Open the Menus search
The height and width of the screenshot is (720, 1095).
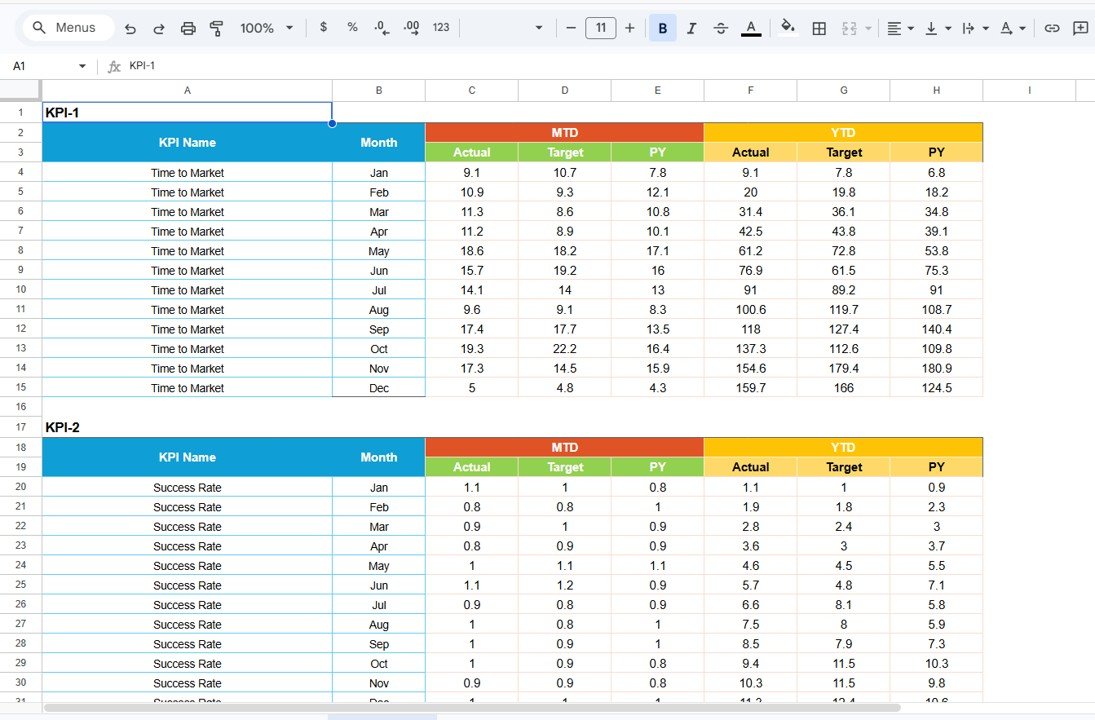click(x=67, y=27)
